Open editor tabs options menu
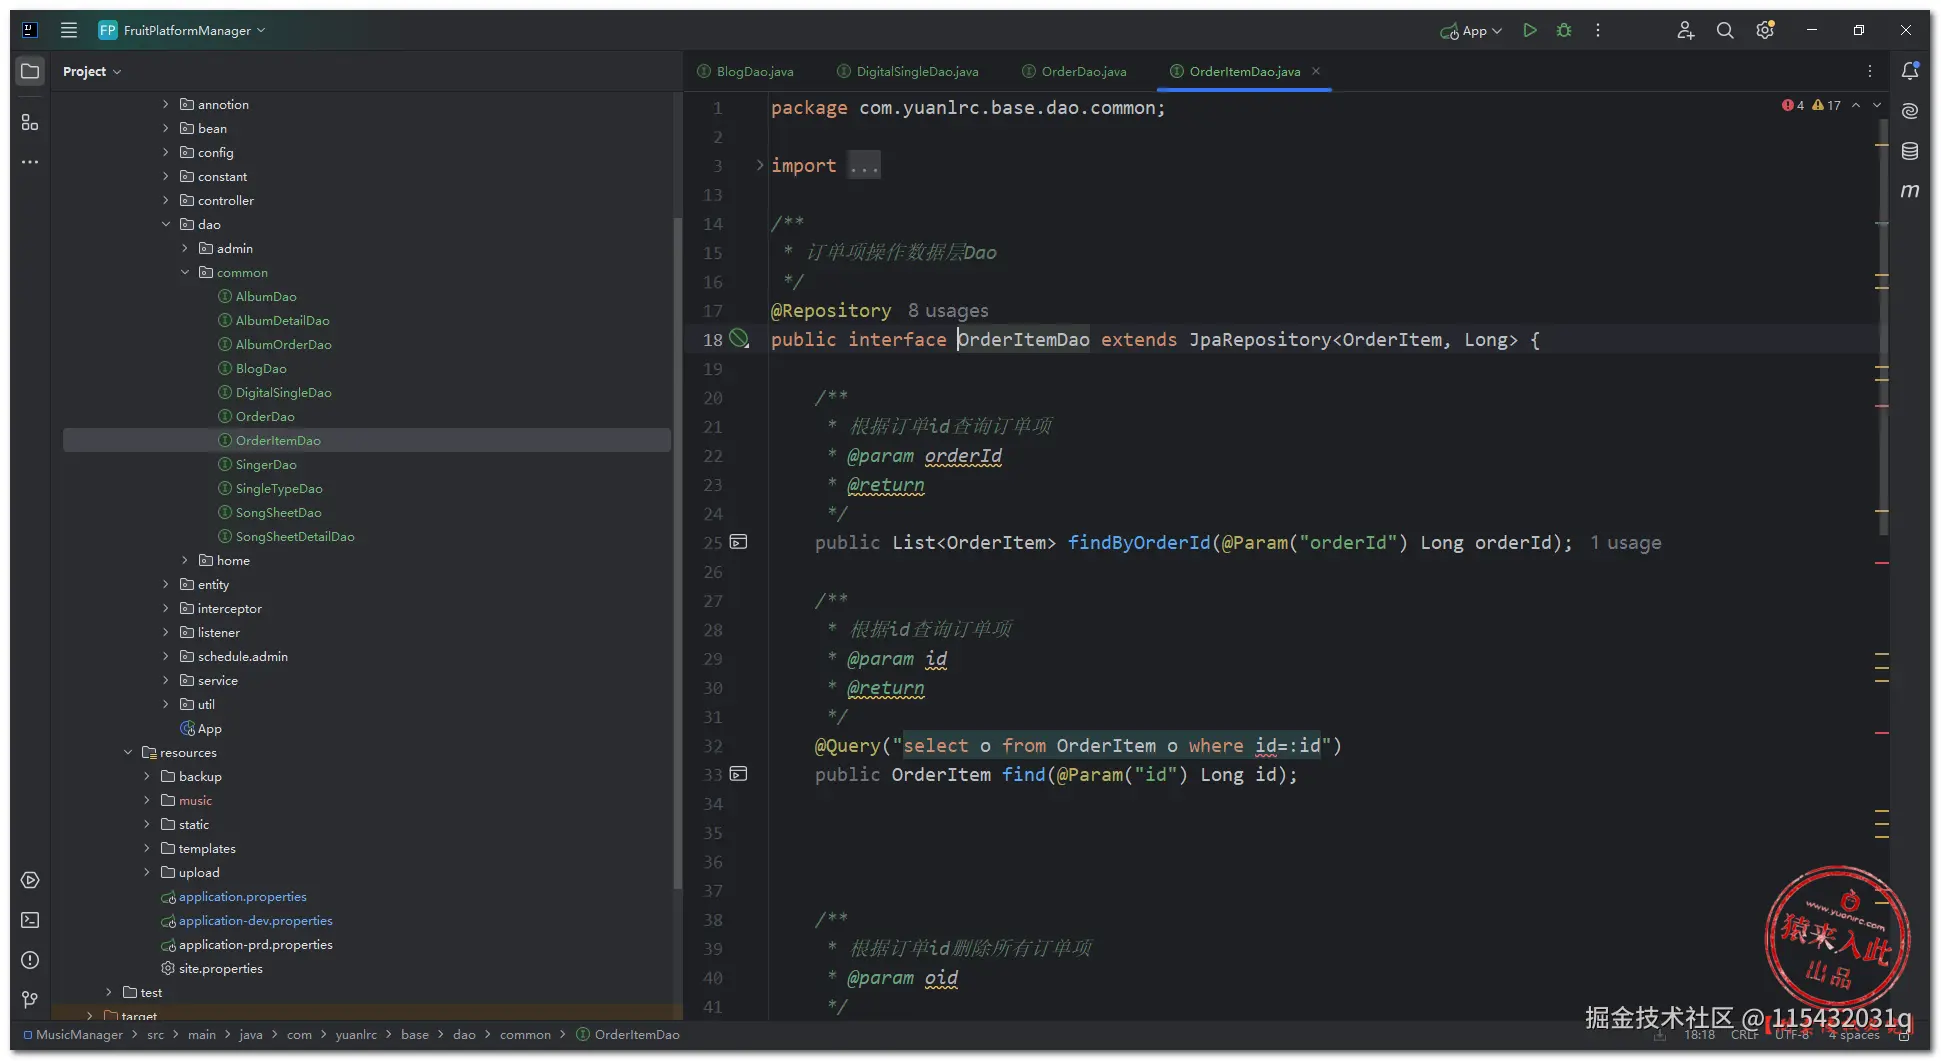 pos(1870,71)
